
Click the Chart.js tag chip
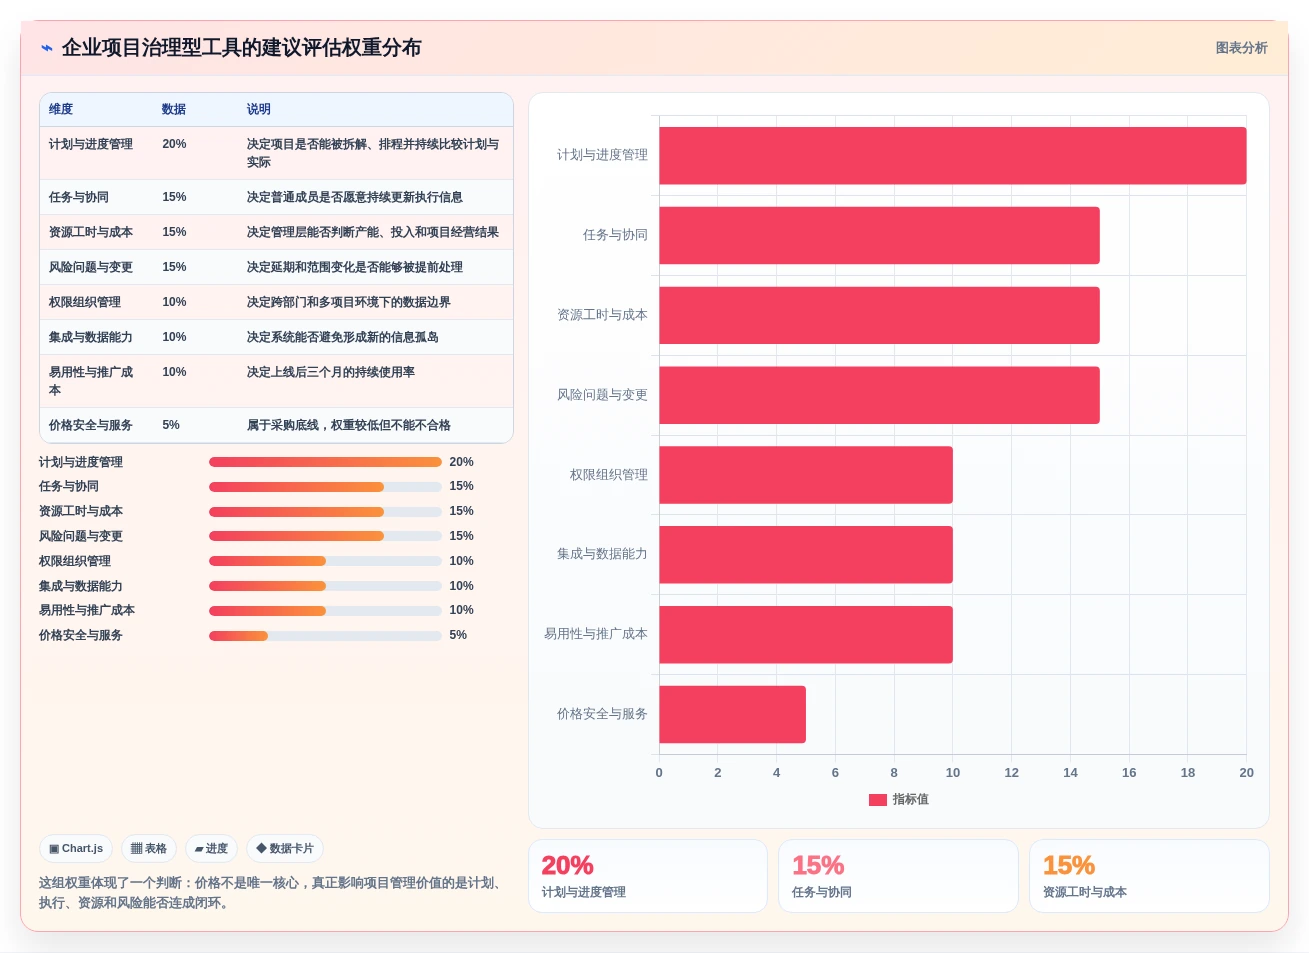tap(76, 848)
